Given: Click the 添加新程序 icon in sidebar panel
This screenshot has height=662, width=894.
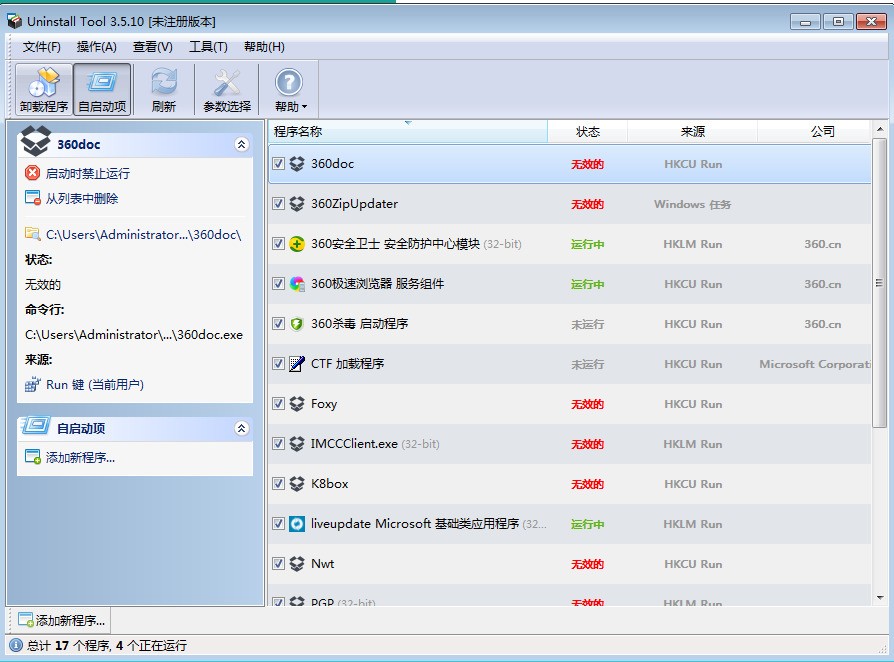Looking at the screenshot, I should [x=30, y=457].
